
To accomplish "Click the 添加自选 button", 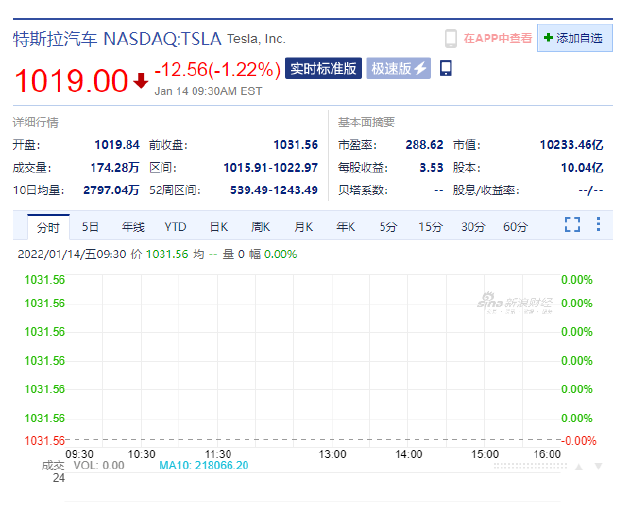I will pyautogui.click(x=575, y=38).
